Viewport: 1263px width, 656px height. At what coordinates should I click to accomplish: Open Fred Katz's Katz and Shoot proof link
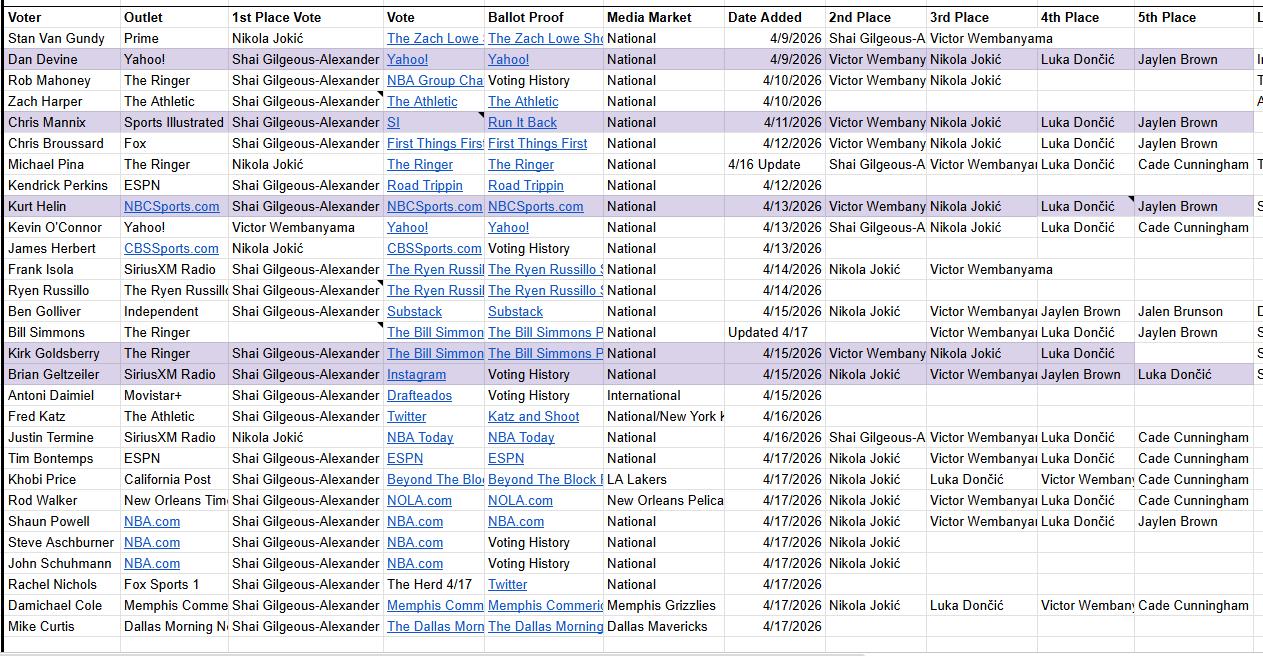pyautogui.click(x=534, y=417)
